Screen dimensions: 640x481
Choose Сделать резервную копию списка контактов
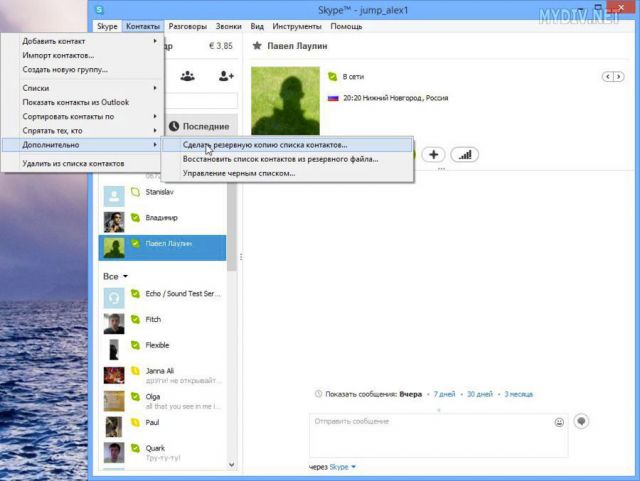pos(287,145)
